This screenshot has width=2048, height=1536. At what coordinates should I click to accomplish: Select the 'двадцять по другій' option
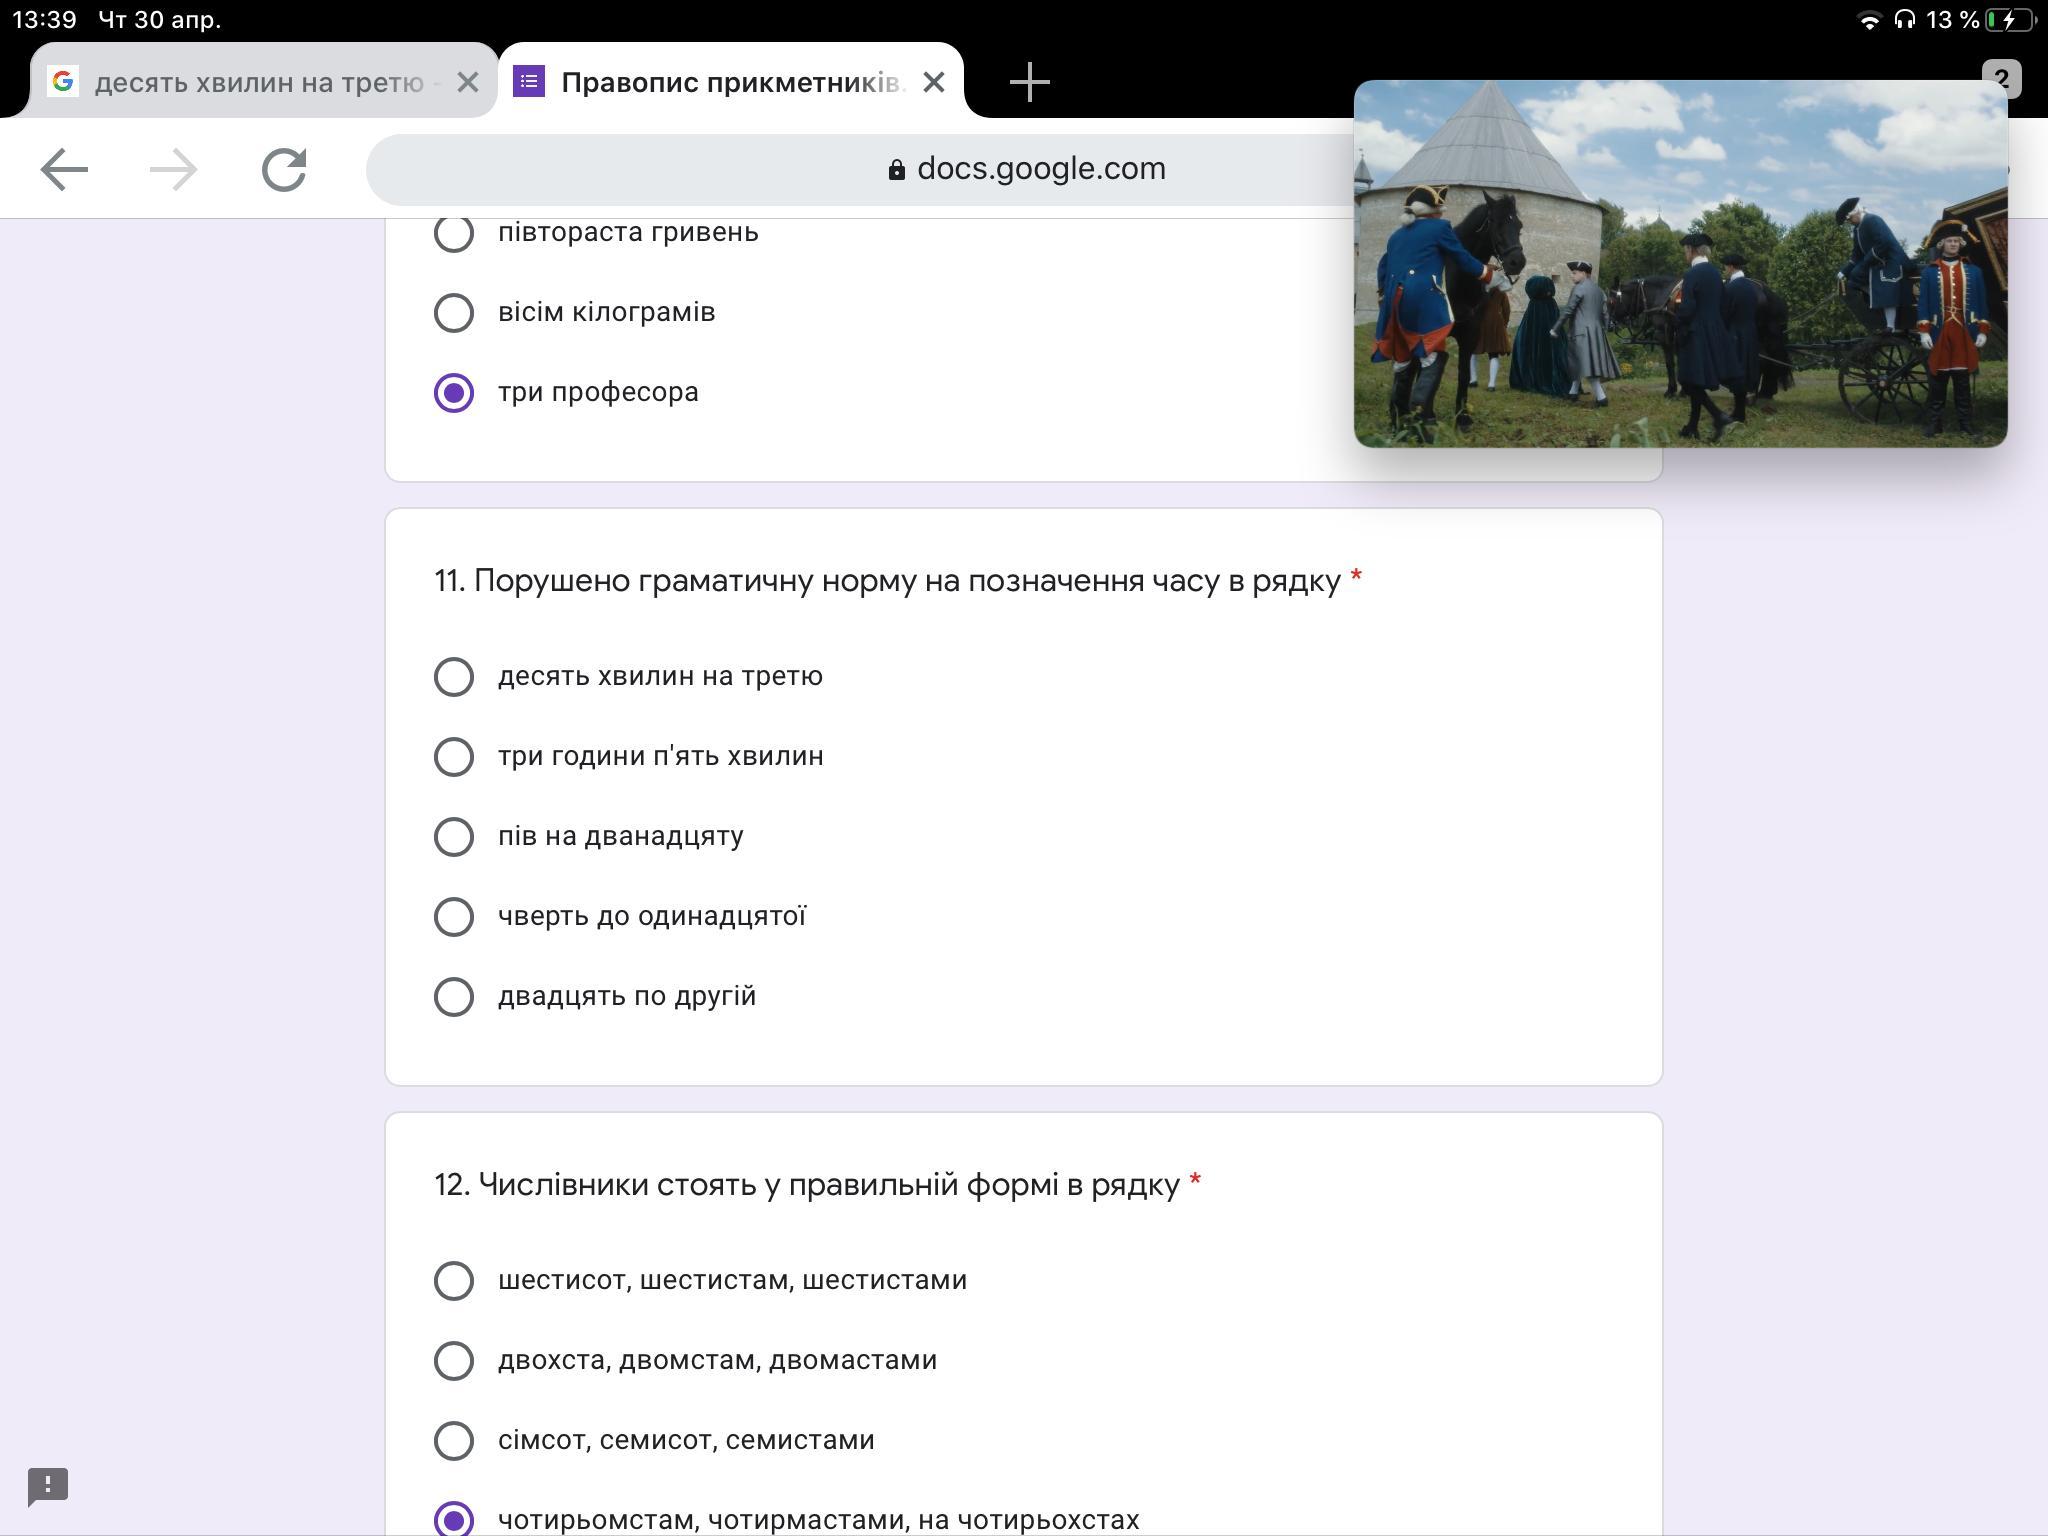[454, 996]
